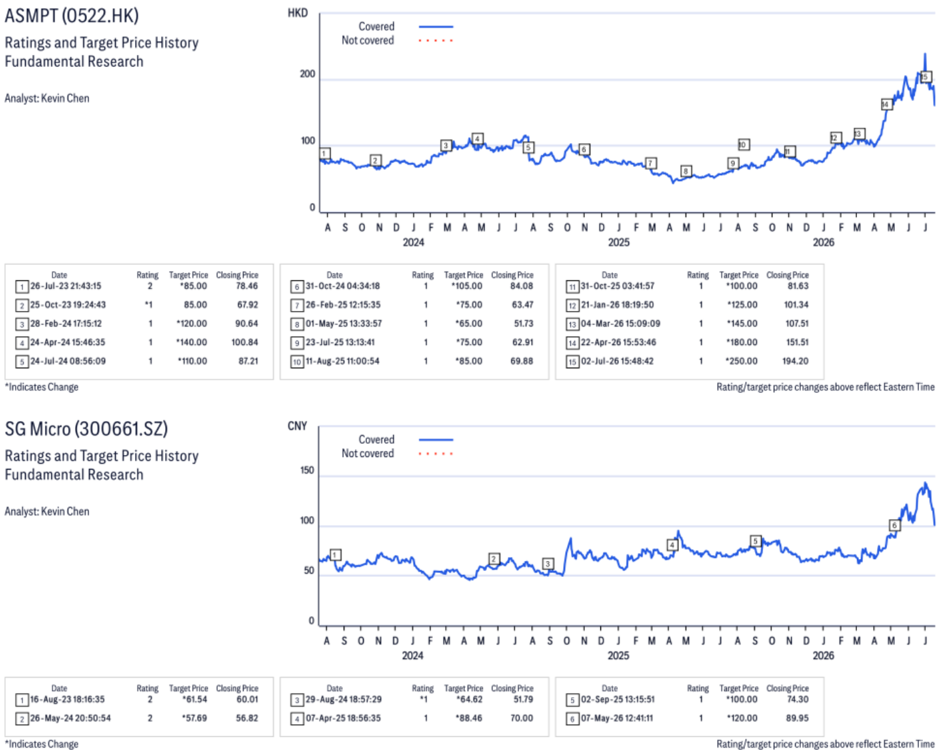Click the target price *88.46
Image resolution: width=939 pixels, height=750 pixels.
coord(469,718)
